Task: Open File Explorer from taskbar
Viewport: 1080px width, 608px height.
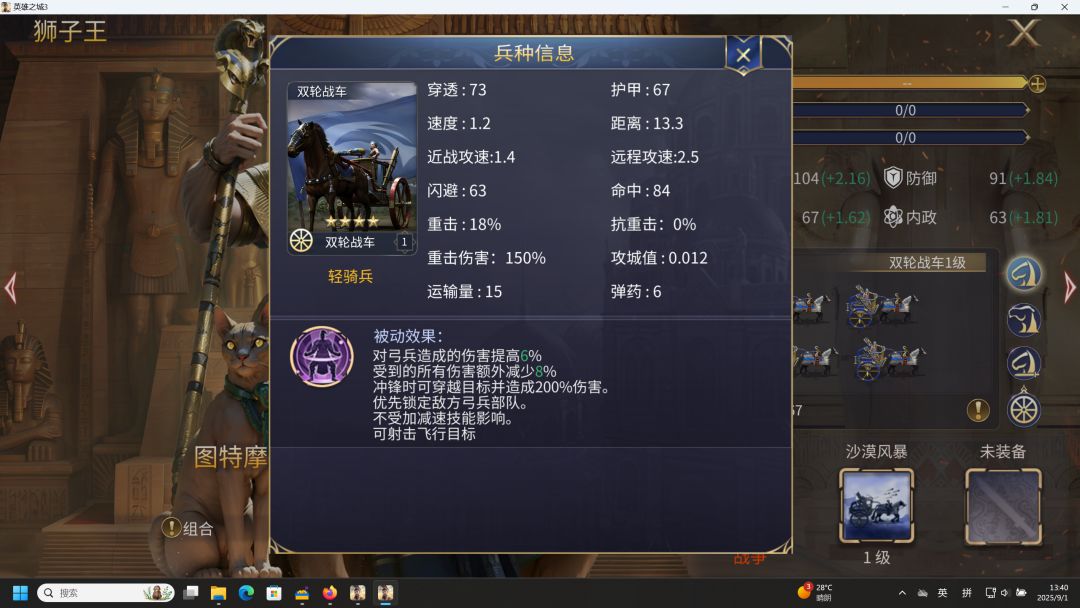Action: click(218, 593)
